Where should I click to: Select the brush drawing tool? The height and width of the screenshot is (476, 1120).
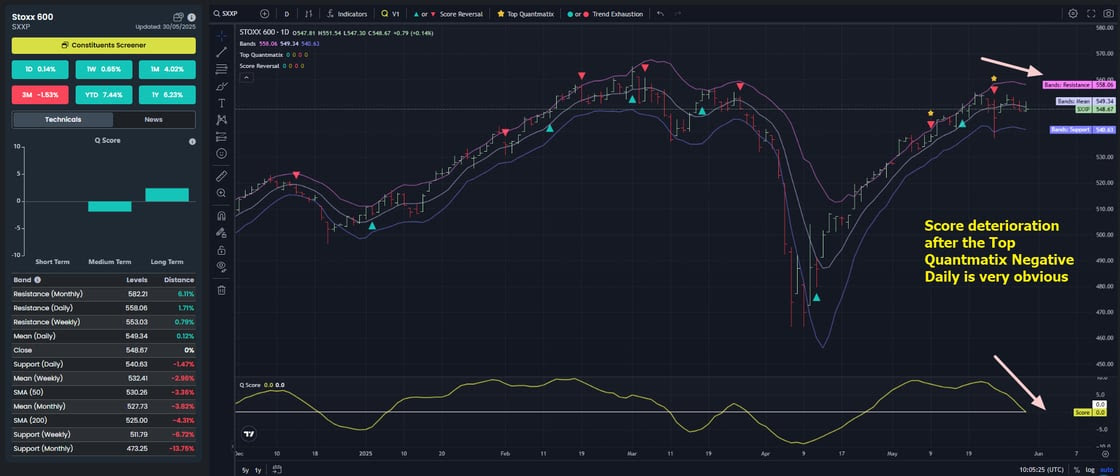(x=221, y=86)
